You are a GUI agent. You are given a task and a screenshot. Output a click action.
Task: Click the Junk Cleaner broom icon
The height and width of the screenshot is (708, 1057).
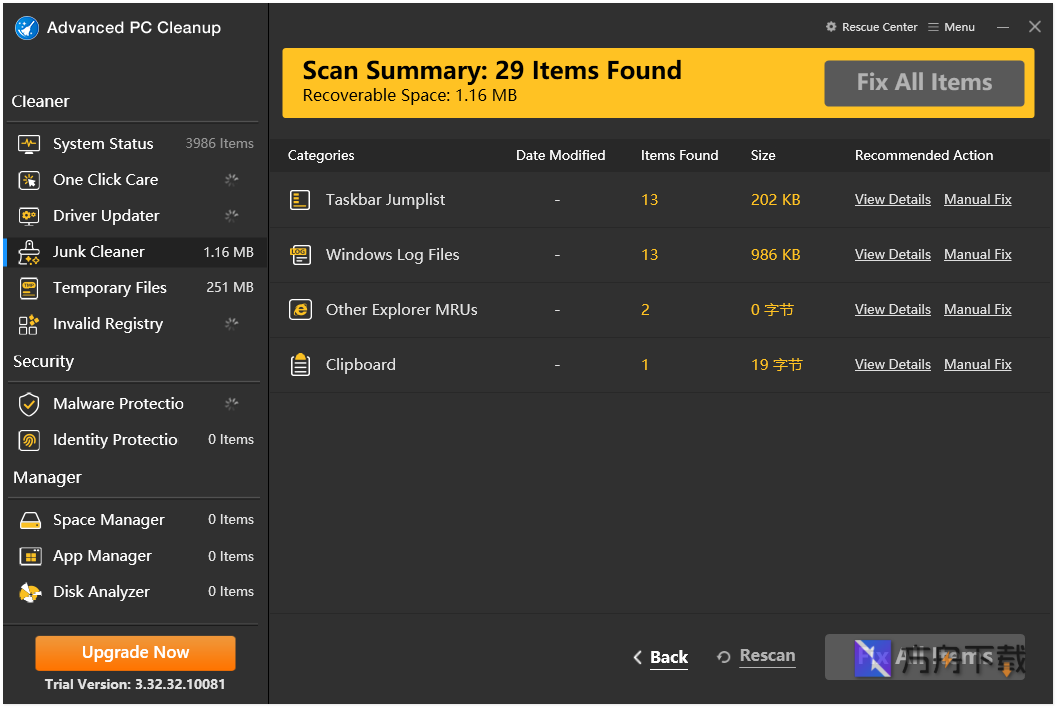point(29,252)
